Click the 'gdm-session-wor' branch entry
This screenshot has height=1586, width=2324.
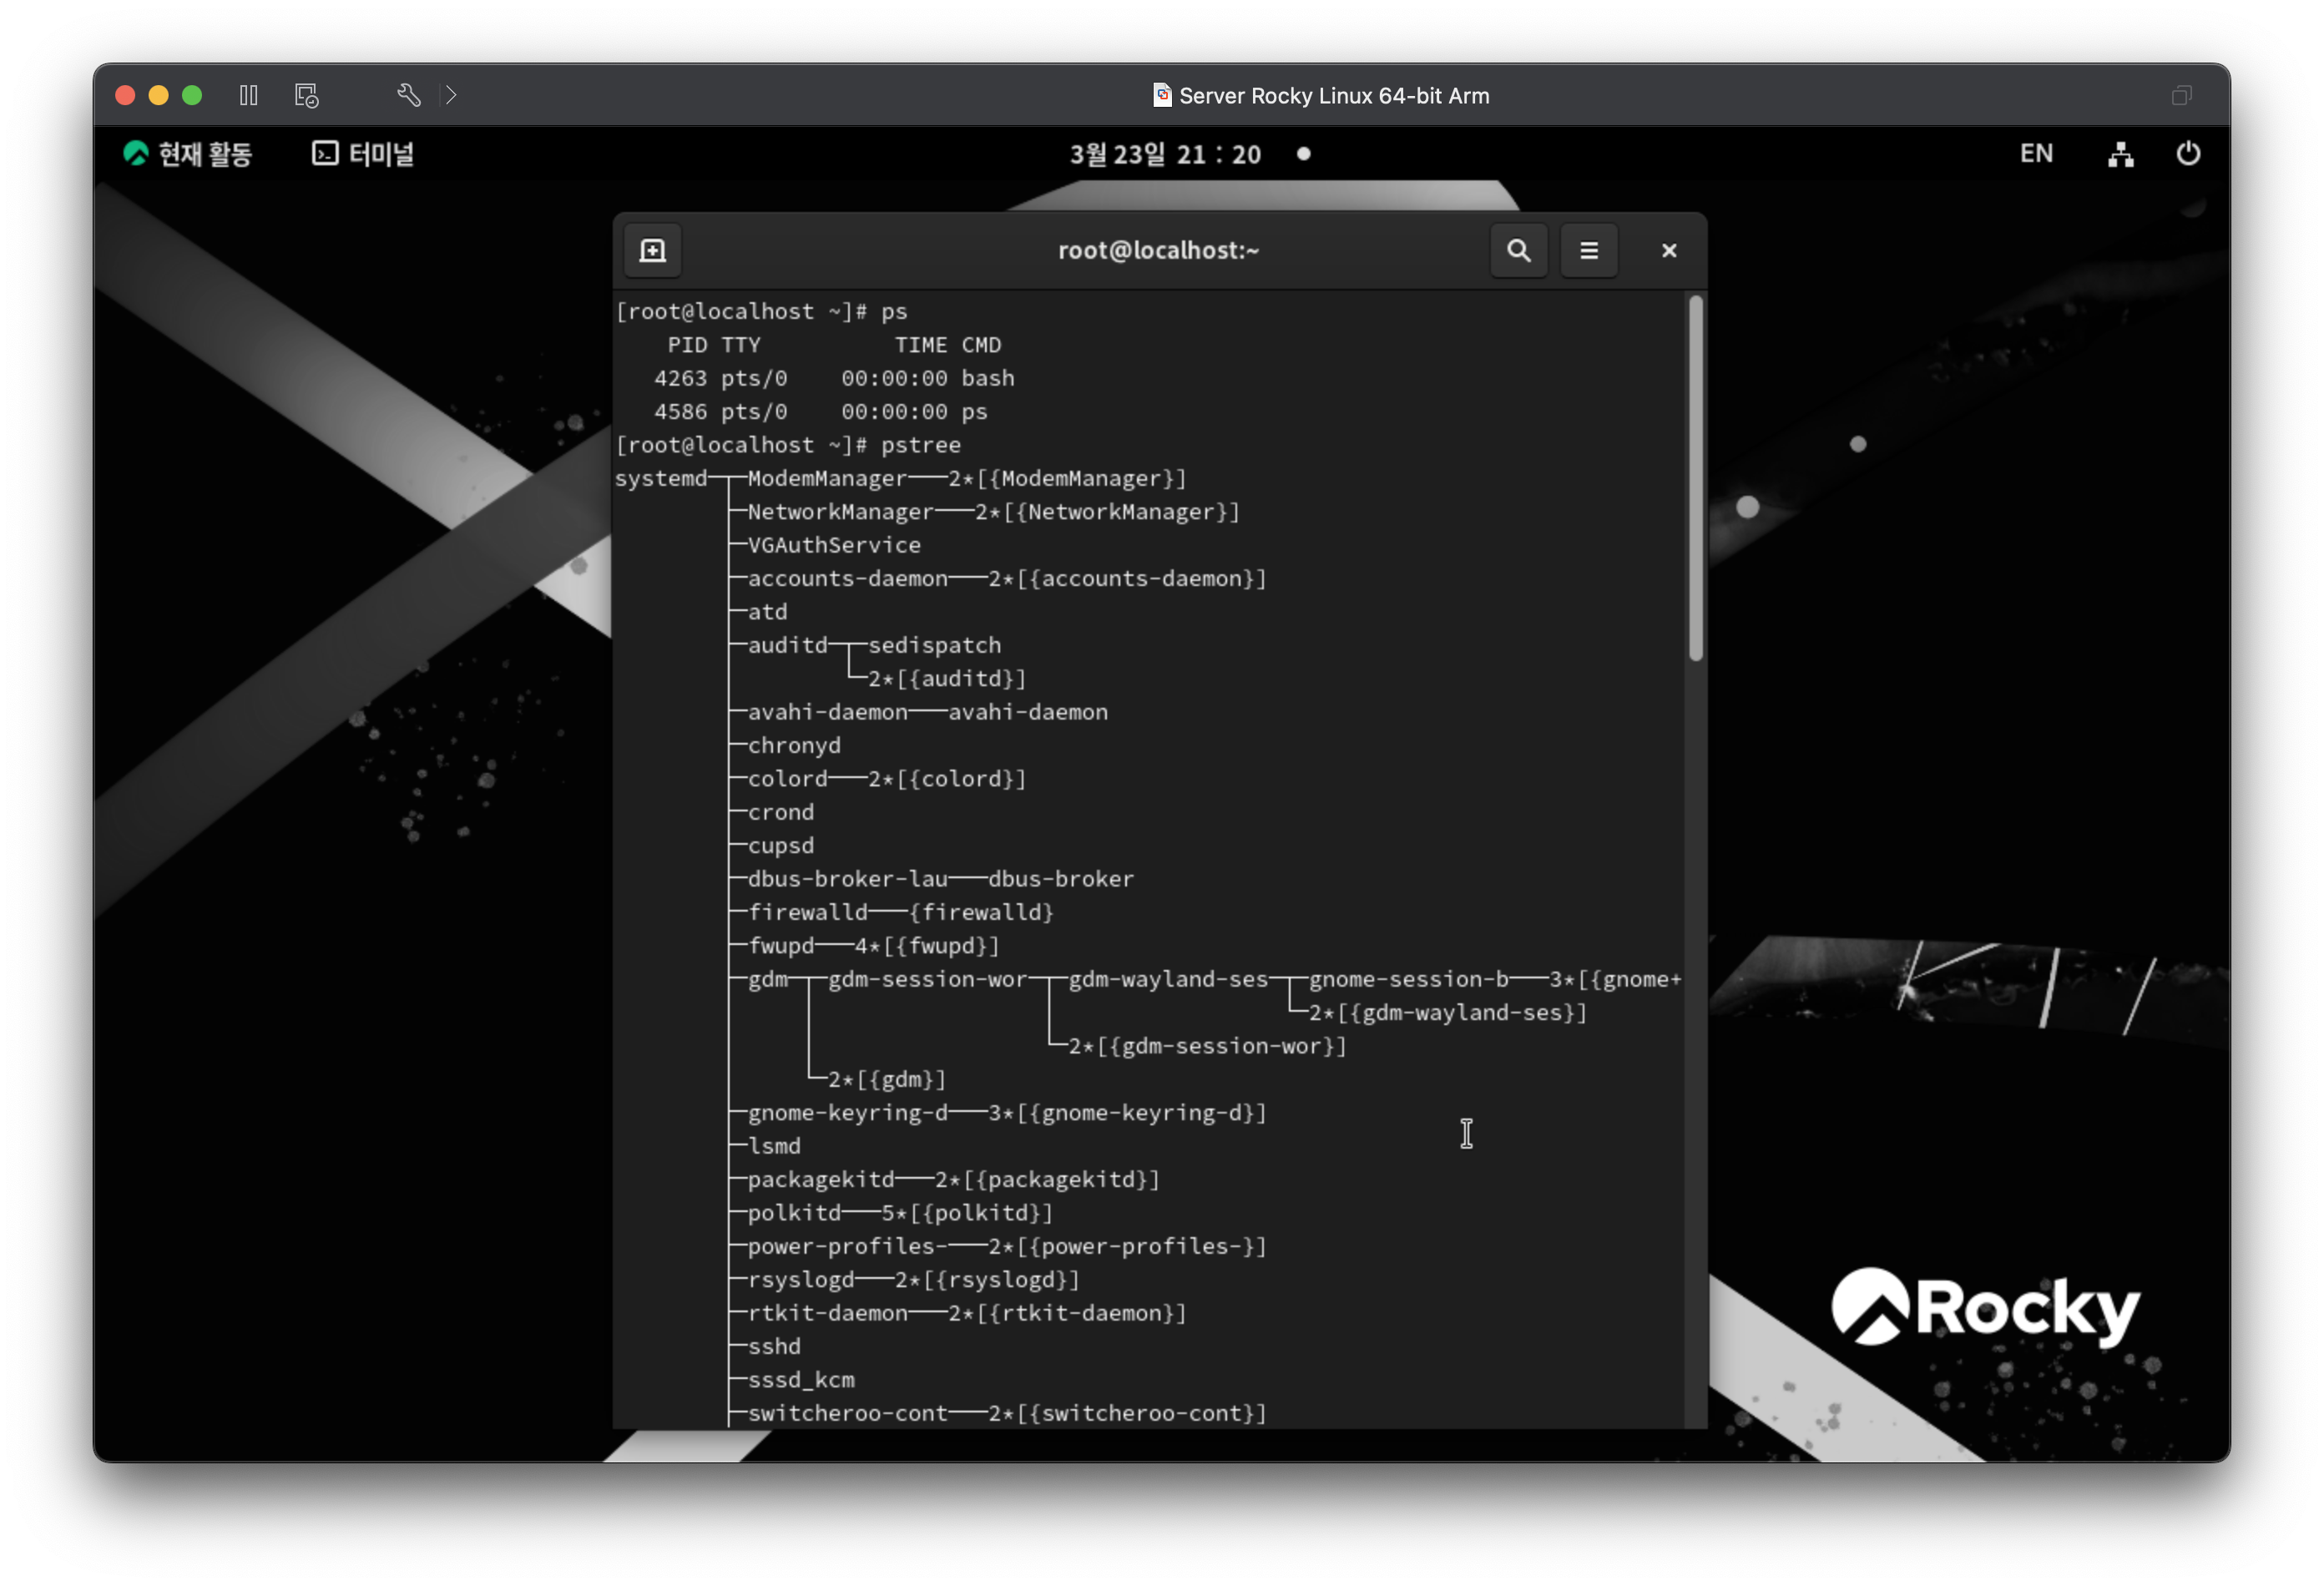[x=927, y=979]
